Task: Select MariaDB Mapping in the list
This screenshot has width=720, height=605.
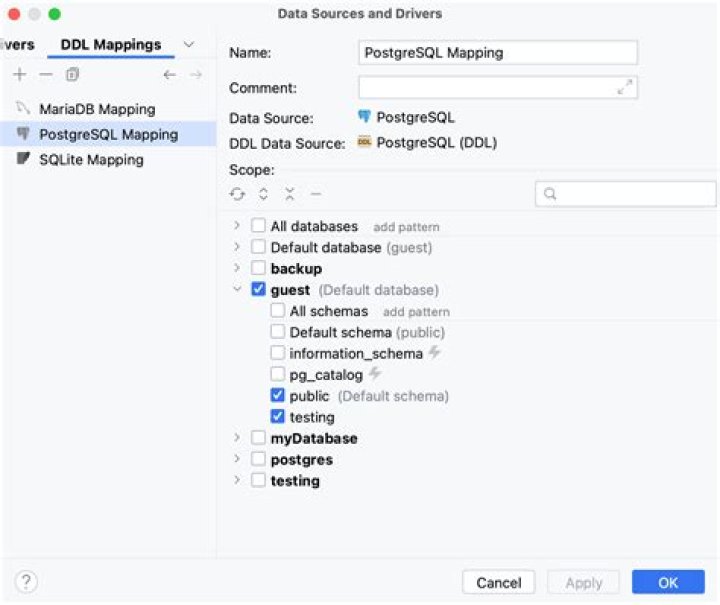Action: (108, 109)
